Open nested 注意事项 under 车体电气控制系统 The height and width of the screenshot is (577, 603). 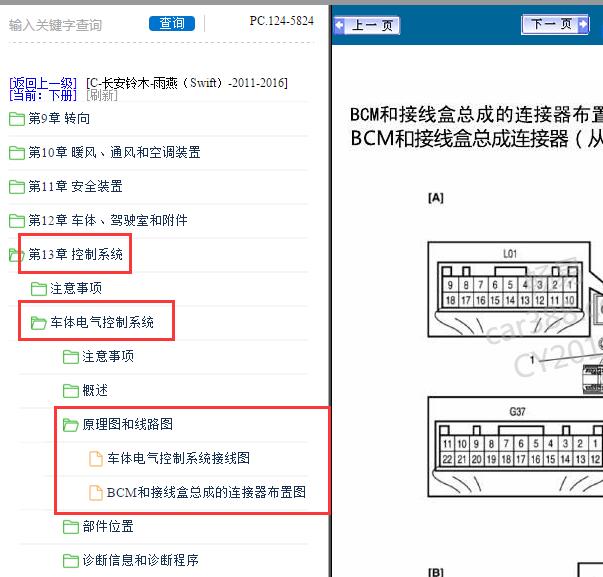click(108, 356)
